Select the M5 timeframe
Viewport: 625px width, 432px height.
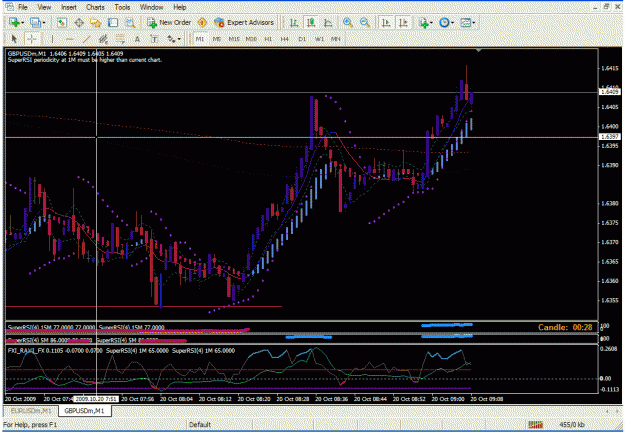[216, 39]
